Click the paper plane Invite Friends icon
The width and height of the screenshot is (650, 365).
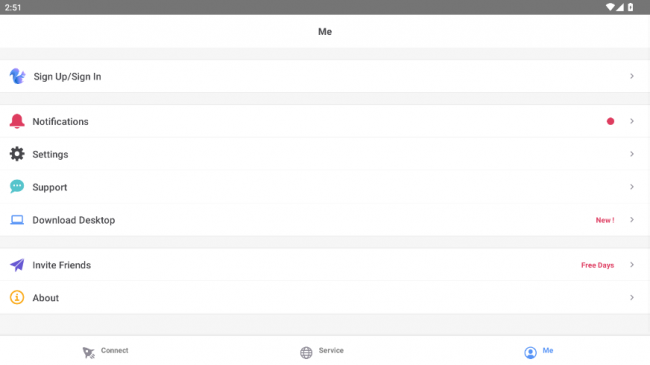[17, 265]
